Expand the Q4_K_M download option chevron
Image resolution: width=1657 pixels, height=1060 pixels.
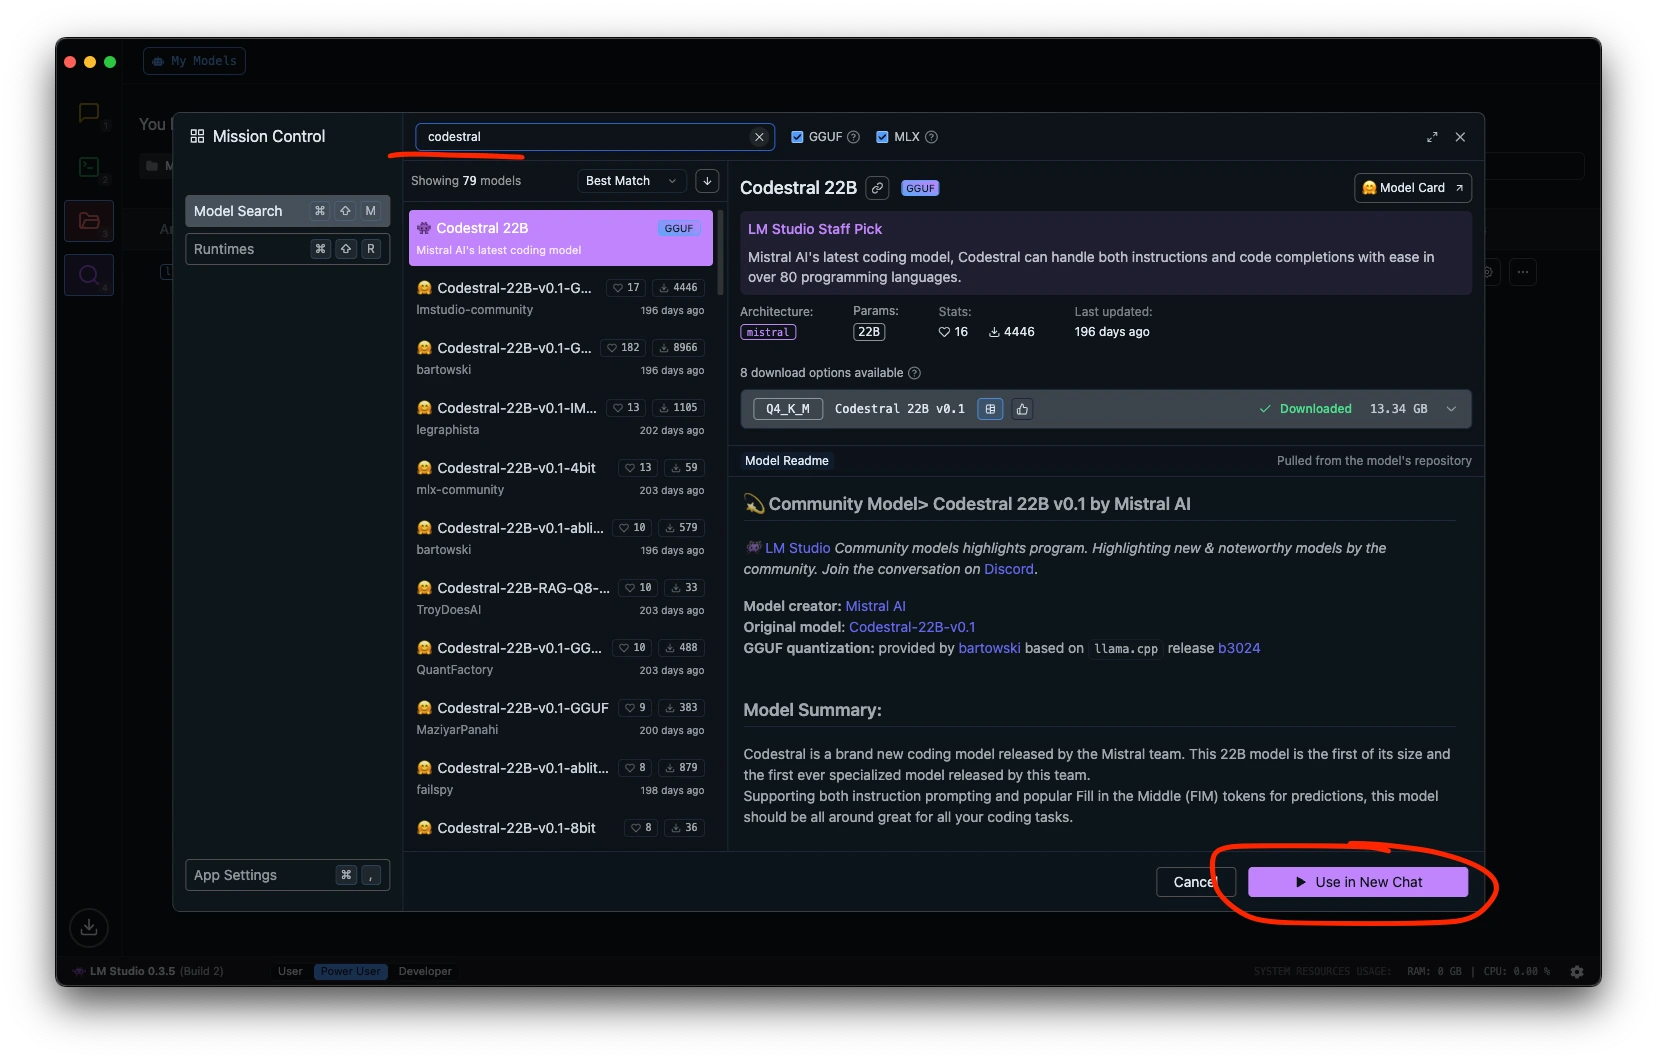pyautogui.click(x=1451, y=409)
